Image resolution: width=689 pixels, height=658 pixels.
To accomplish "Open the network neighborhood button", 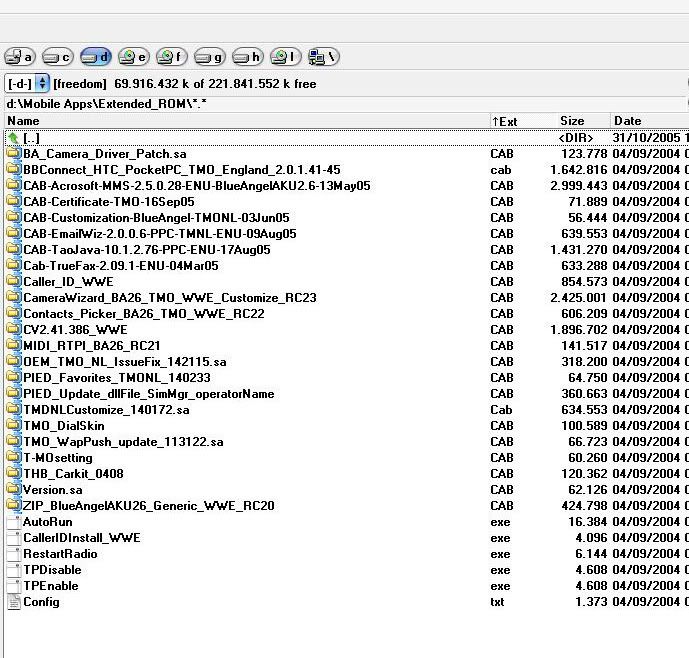I will coord(323,57).
